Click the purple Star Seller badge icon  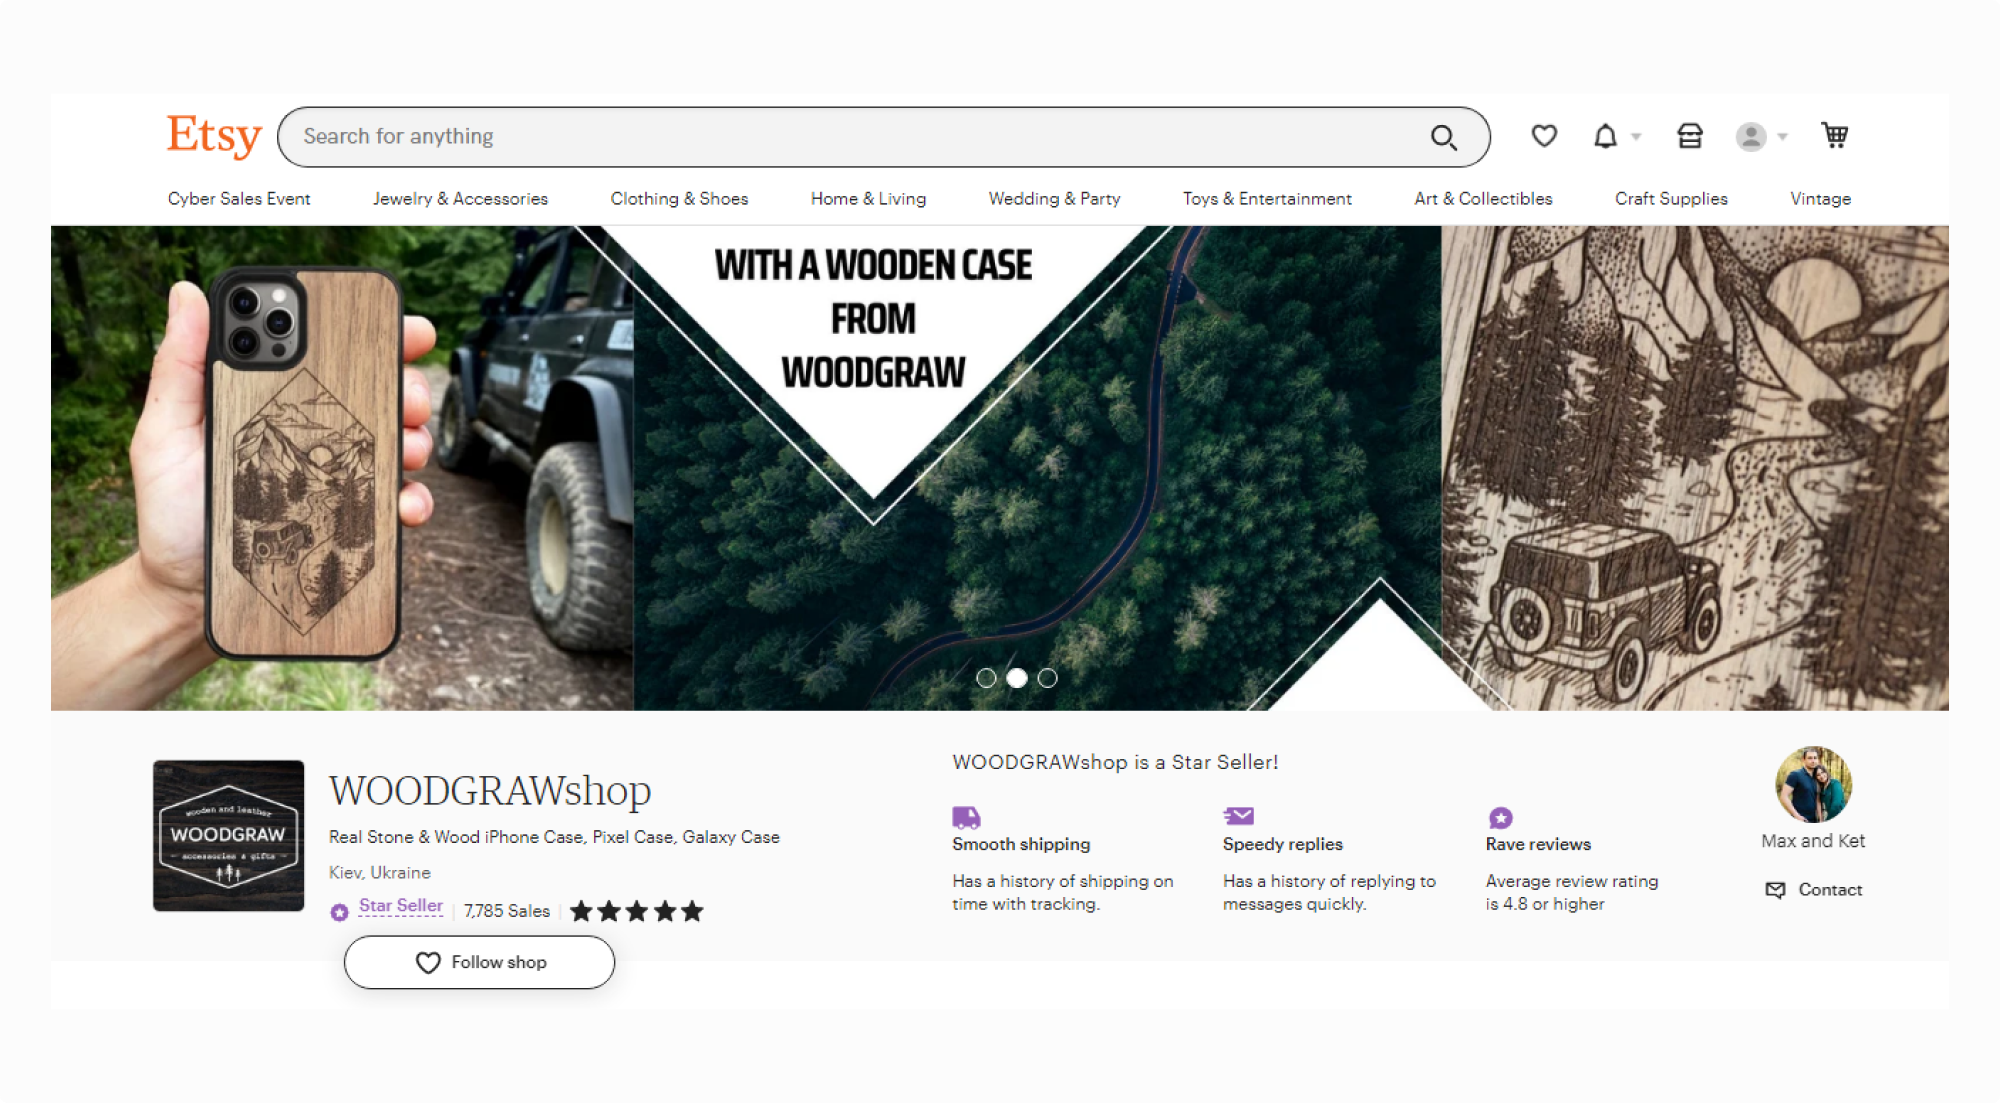click(x=340, y=912)
